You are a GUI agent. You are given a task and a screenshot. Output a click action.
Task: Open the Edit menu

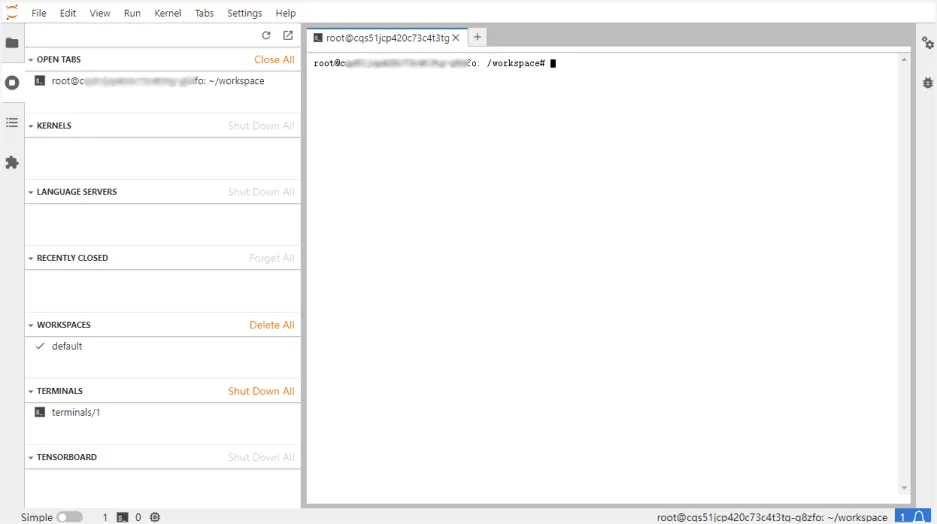coord(68,13)
